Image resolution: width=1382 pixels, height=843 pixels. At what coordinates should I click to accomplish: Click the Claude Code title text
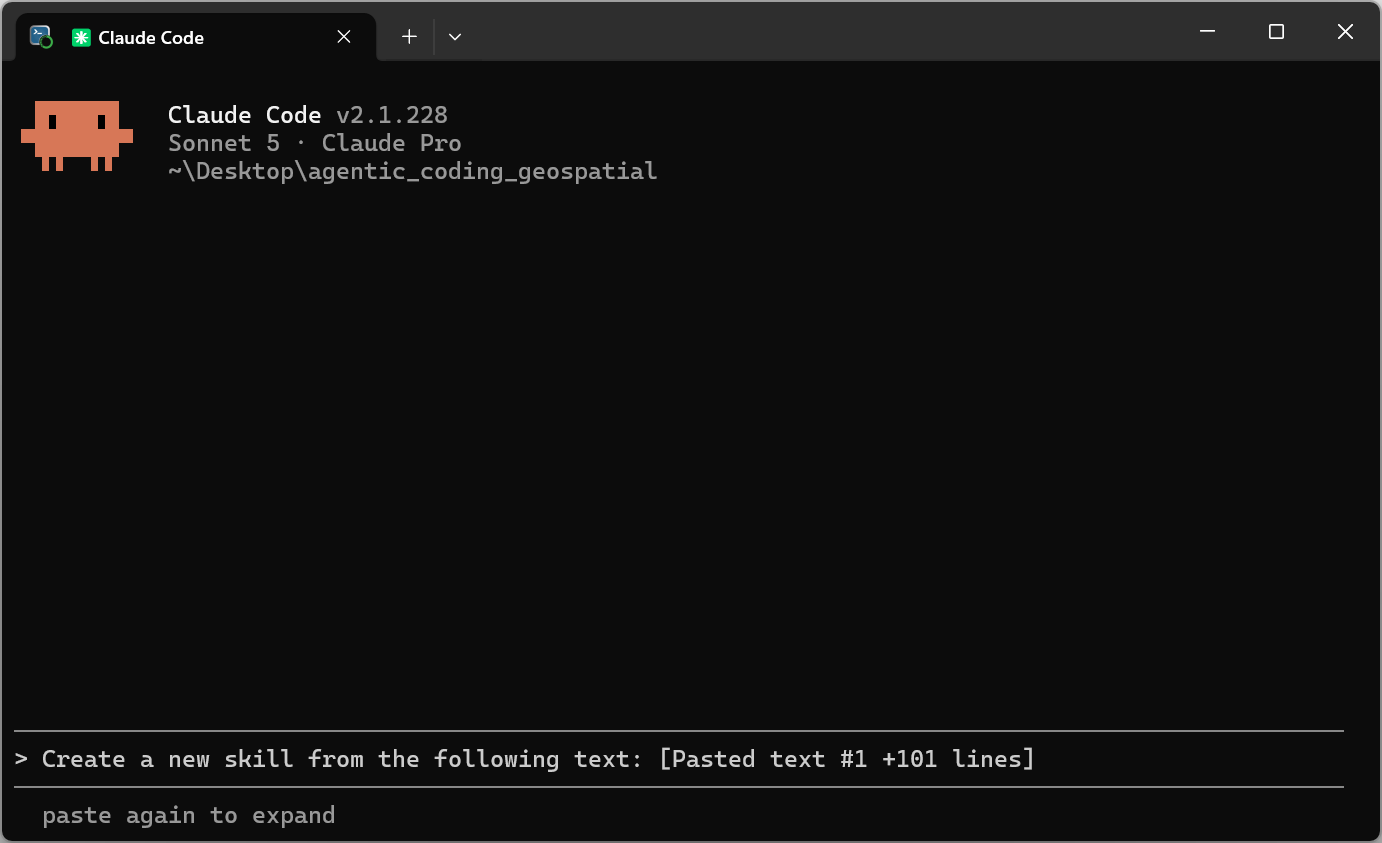[x=244, y=115]
